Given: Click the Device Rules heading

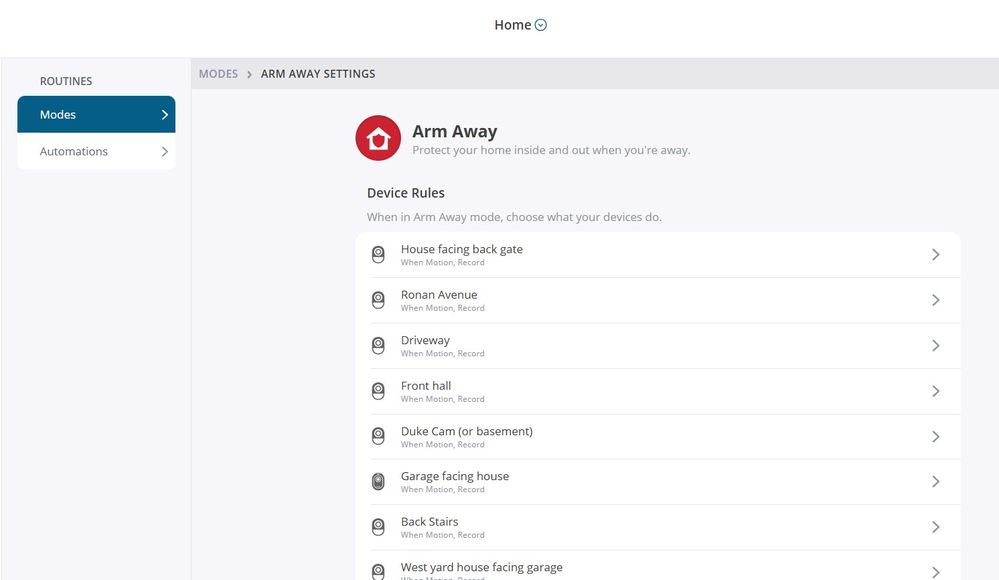Looking at the screenshot, I should (405, 193).
